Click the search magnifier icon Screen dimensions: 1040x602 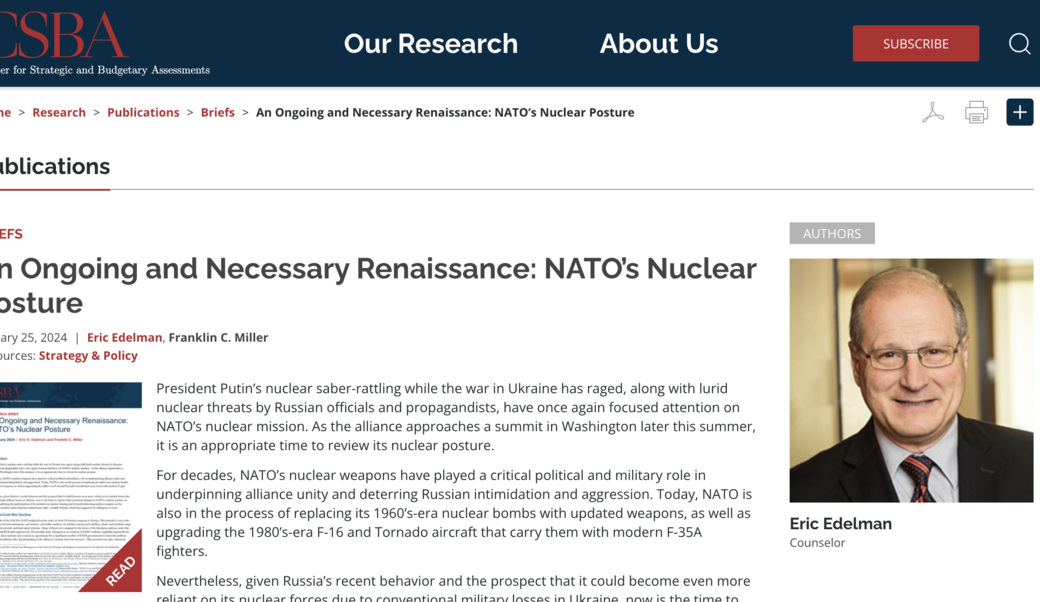coord(1019,44)
